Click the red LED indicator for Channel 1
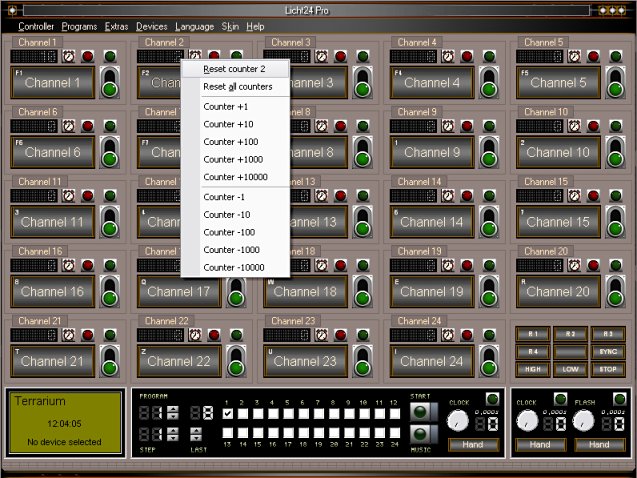Screen dimensions: 637x478 [x=87, y=57]
